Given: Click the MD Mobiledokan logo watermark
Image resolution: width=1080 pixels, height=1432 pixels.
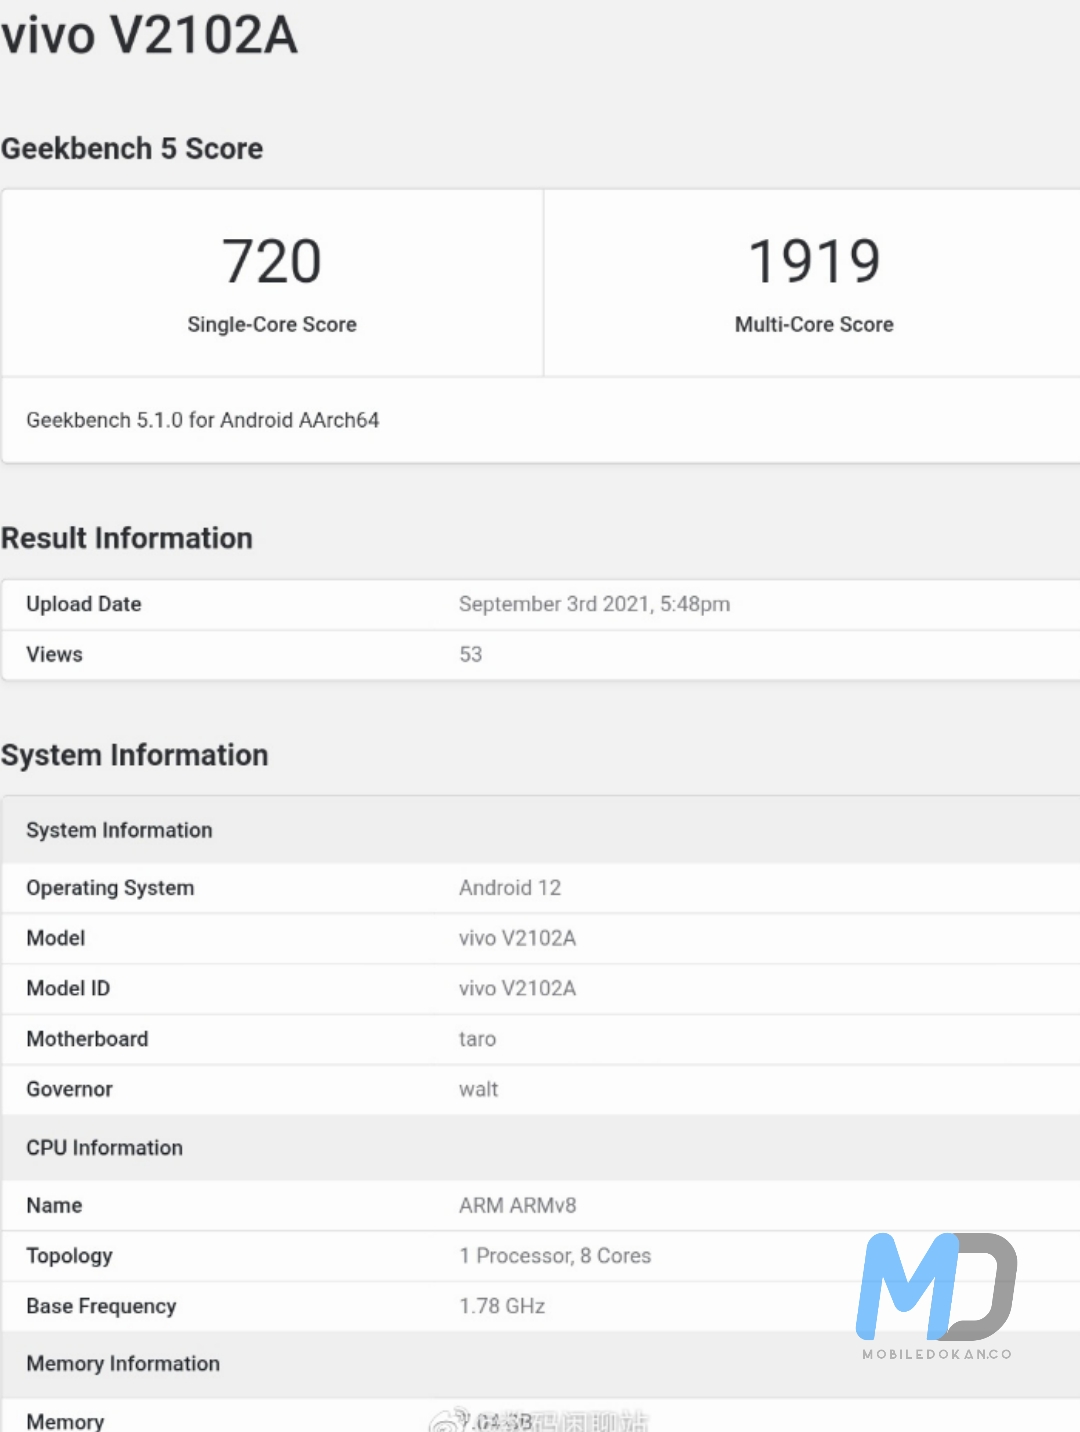Looking at the screenshot, I should point(936,1286).
